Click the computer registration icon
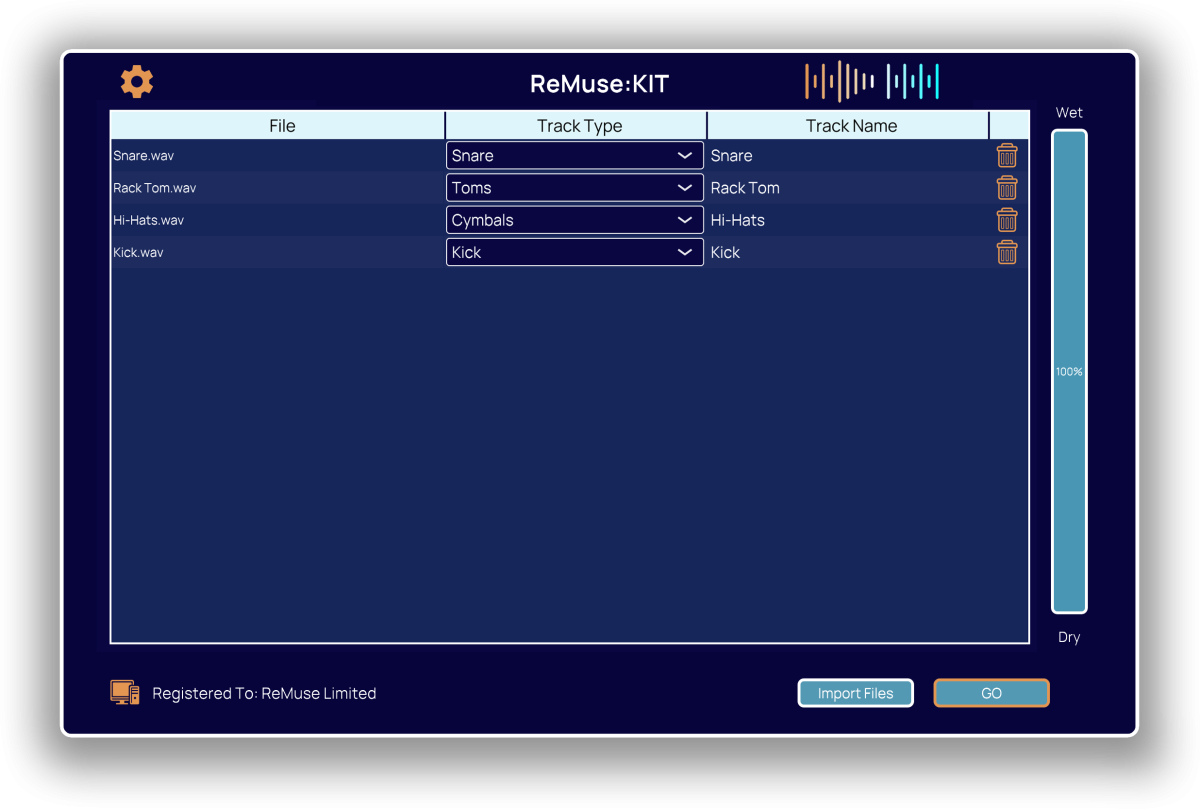 point(125,693)
